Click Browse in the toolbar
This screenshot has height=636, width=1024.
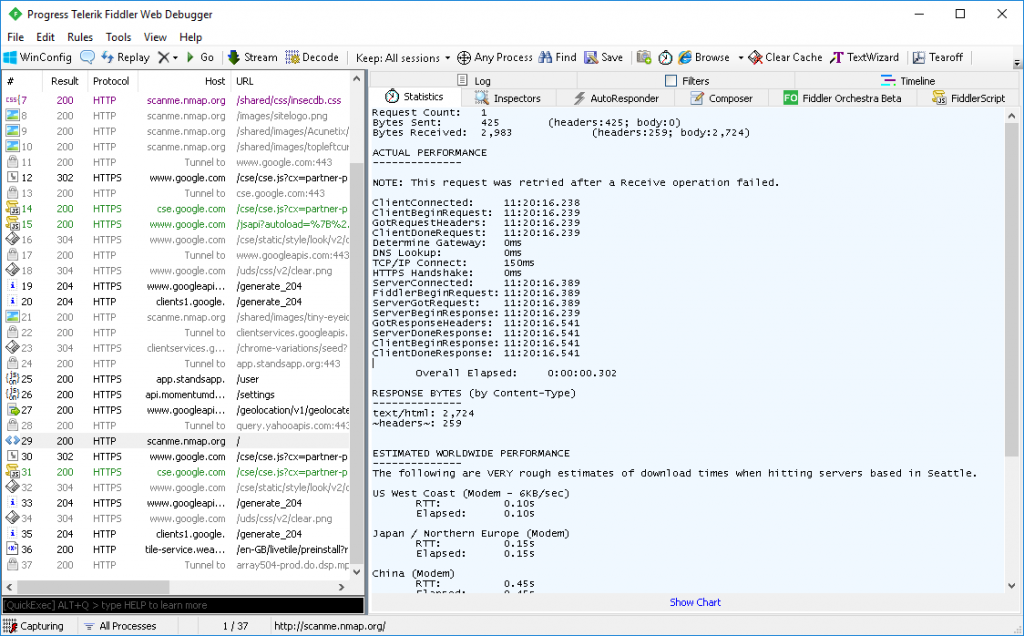(x=704, y=57)
